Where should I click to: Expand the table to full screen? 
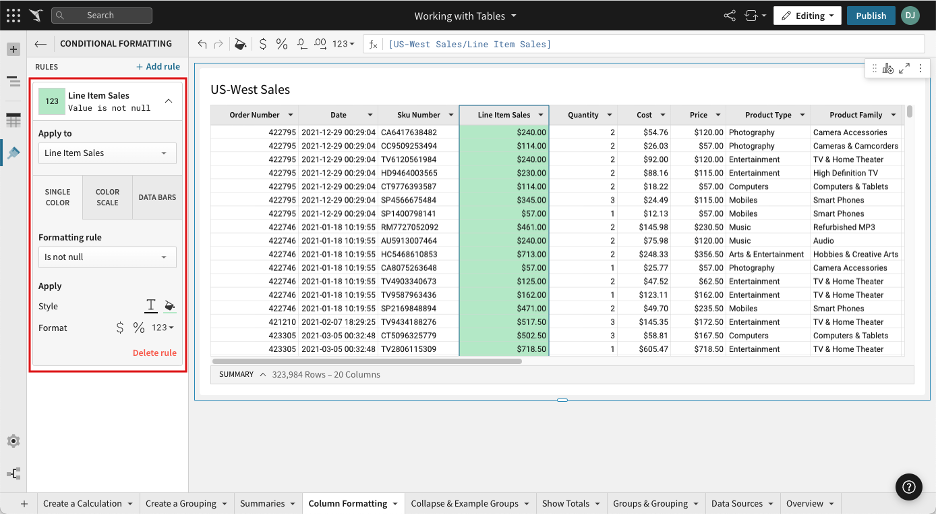pyautogui.click(x=904, y=68)
